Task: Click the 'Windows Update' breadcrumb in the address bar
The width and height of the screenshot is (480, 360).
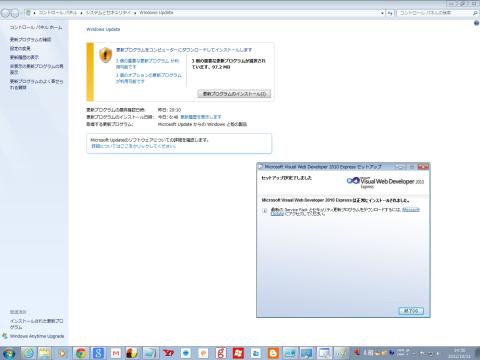Action: pyautogui.click(x=156, y=12)
